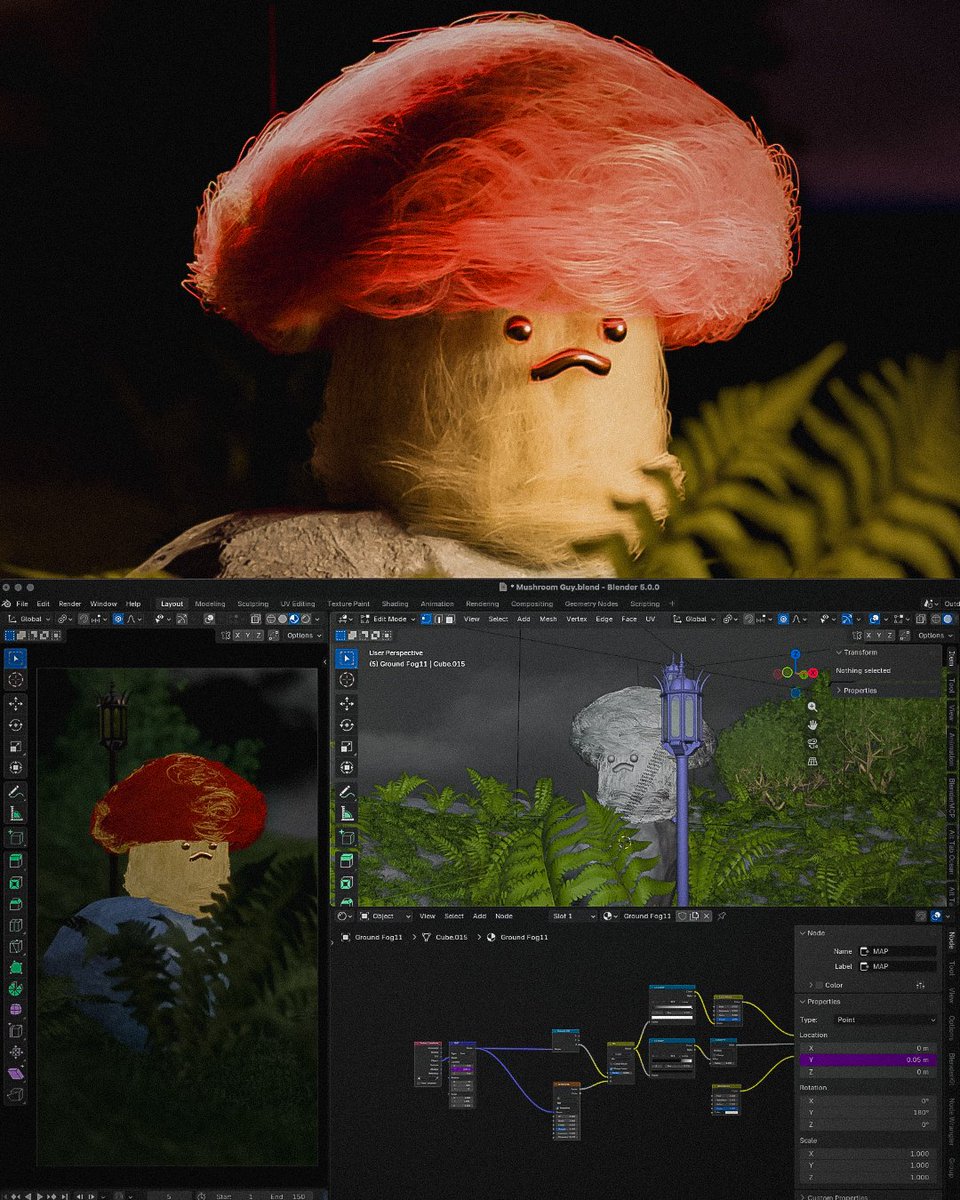The height and width of the screenshot is (1200, 960).
Task: Open the Render menu
Action: click(x=70, y=604)
